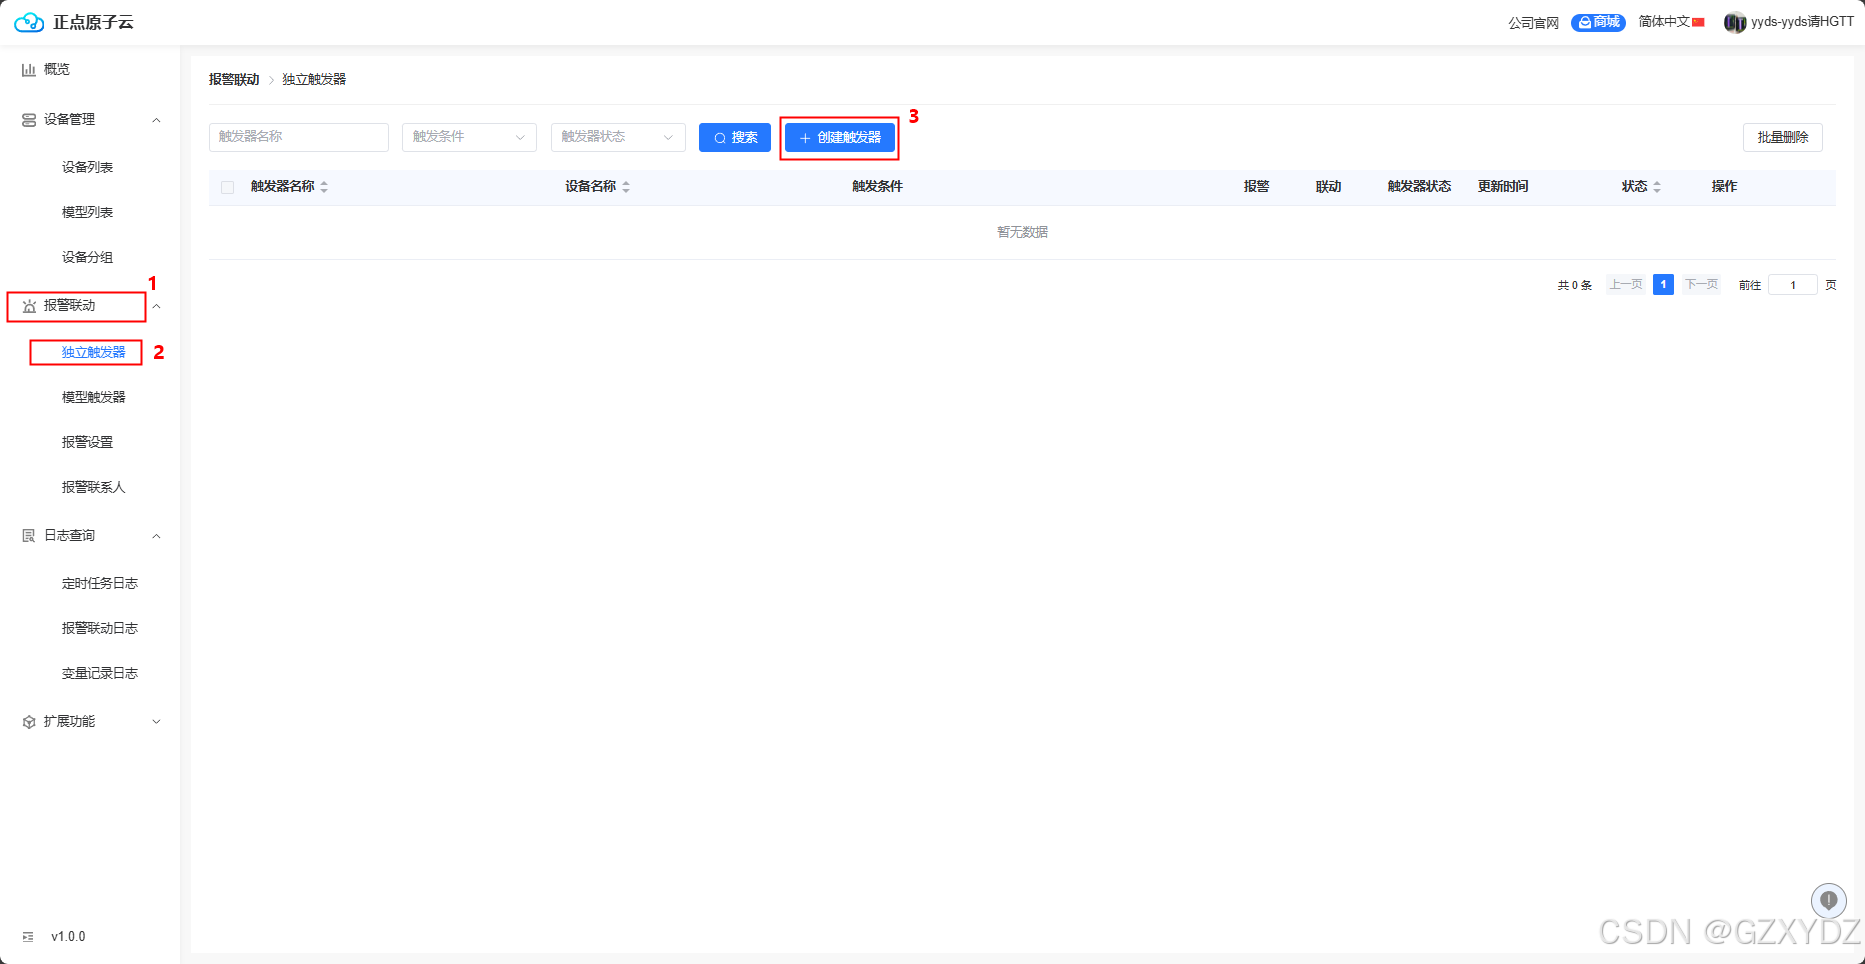This screenshot has height=964, width=1865.
Task: Click the 上一页 pagination button
Action: click(1626, 285)
